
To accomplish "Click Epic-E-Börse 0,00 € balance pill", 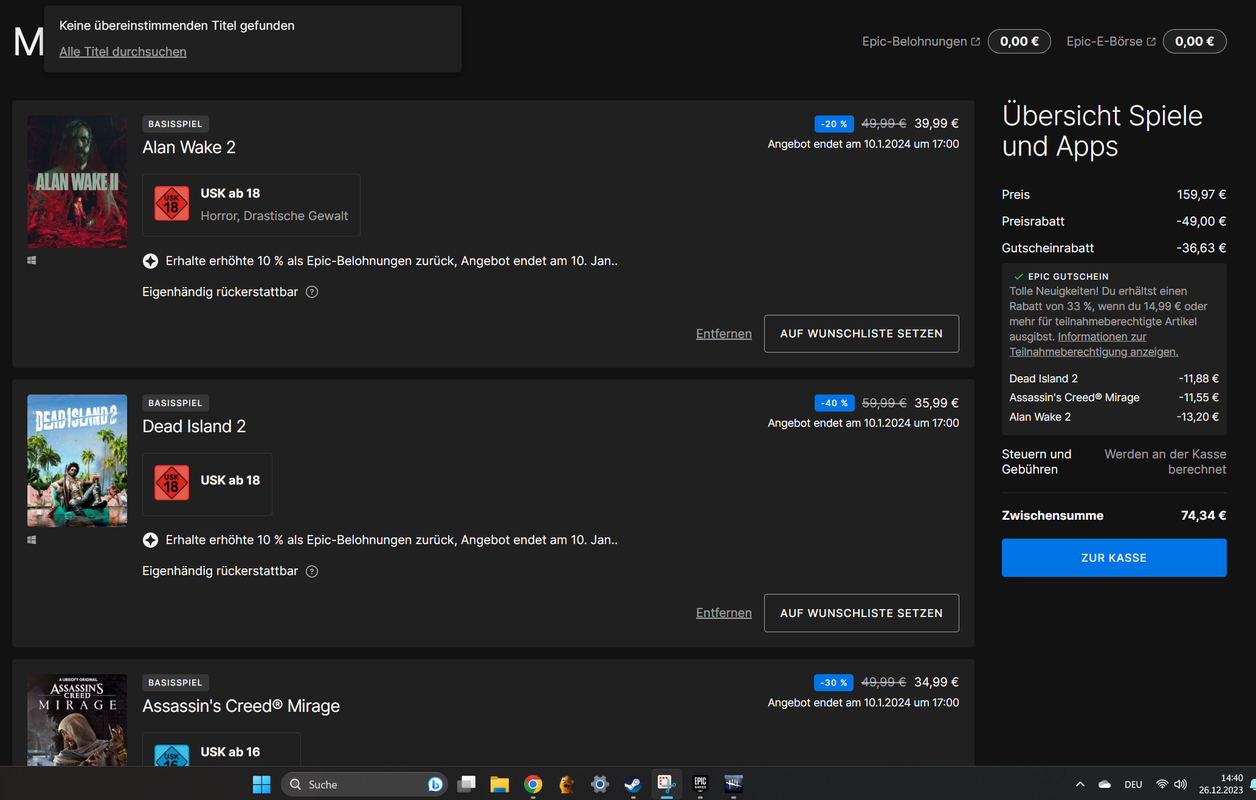I will 1194,42.
